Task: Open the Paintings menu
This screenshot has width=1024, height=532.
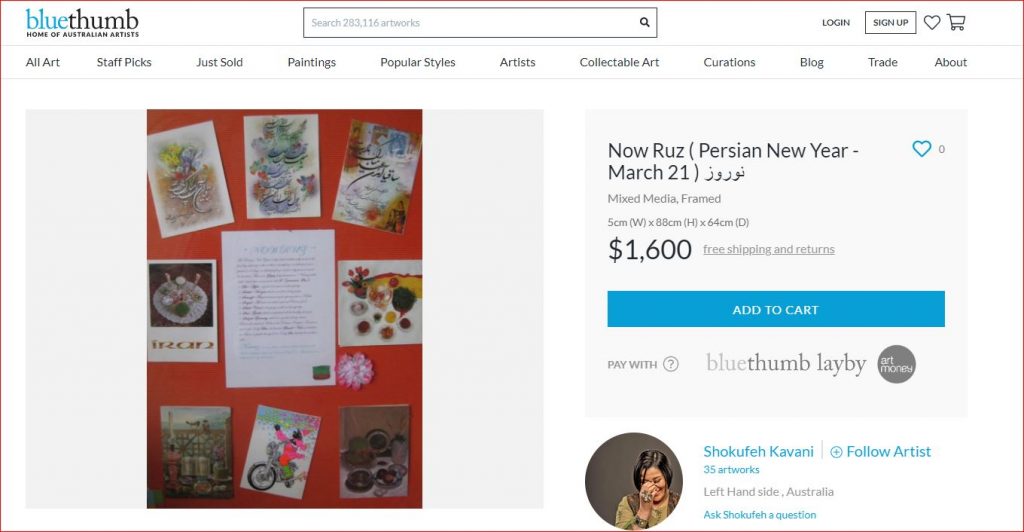Action: pyautogui.click(x=312, y=62)
